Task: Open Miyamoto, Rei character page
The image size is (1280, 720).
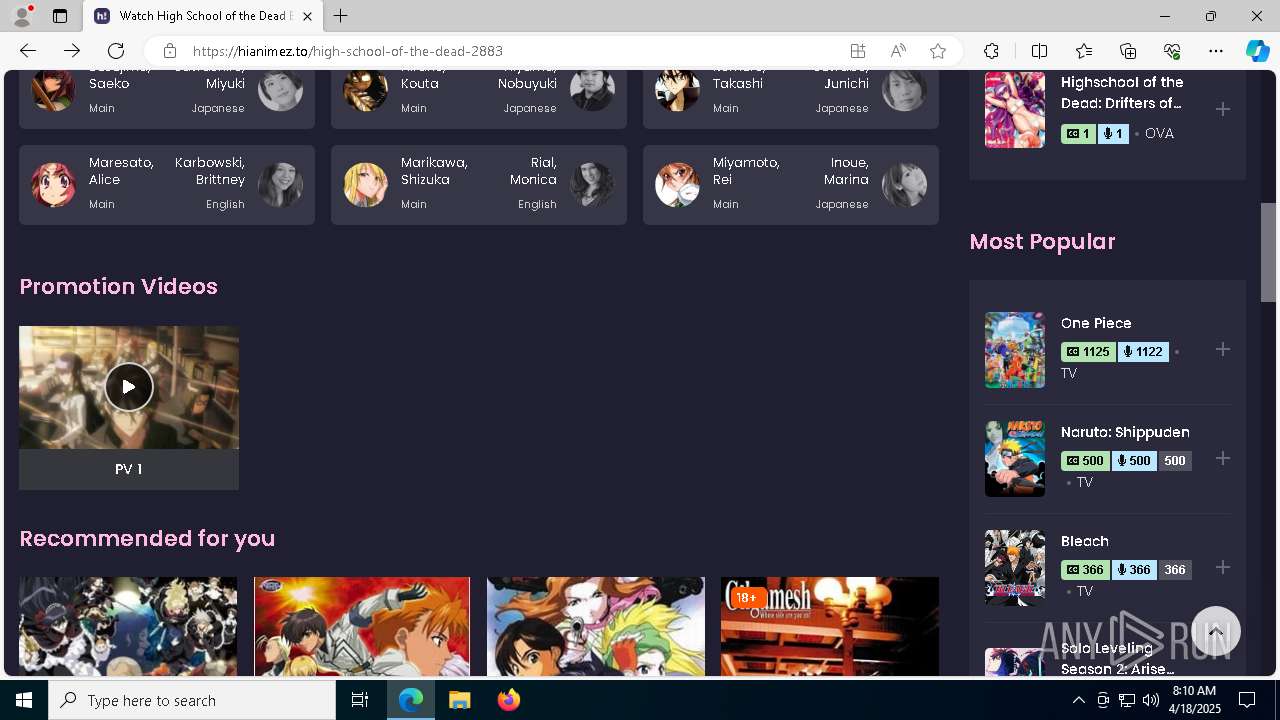Action: pyautogui.click(x=746, y=171)
